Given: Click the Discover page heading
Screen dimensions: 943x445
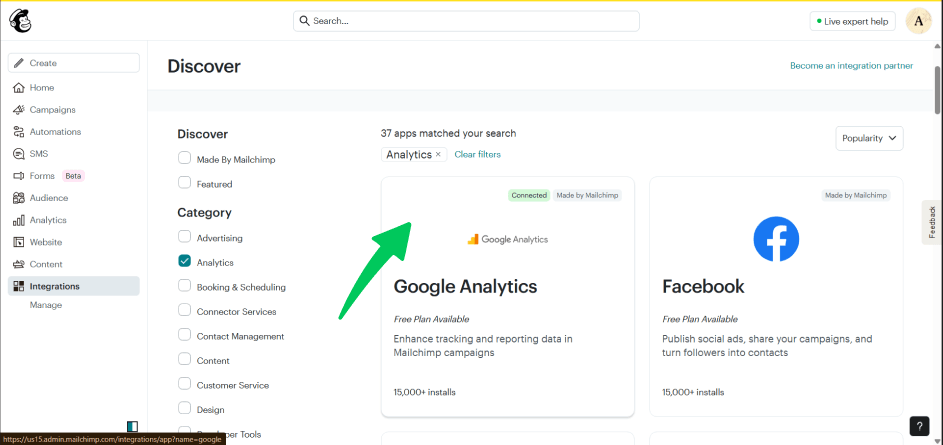Looking at the screenshot, I should (204, 66).
